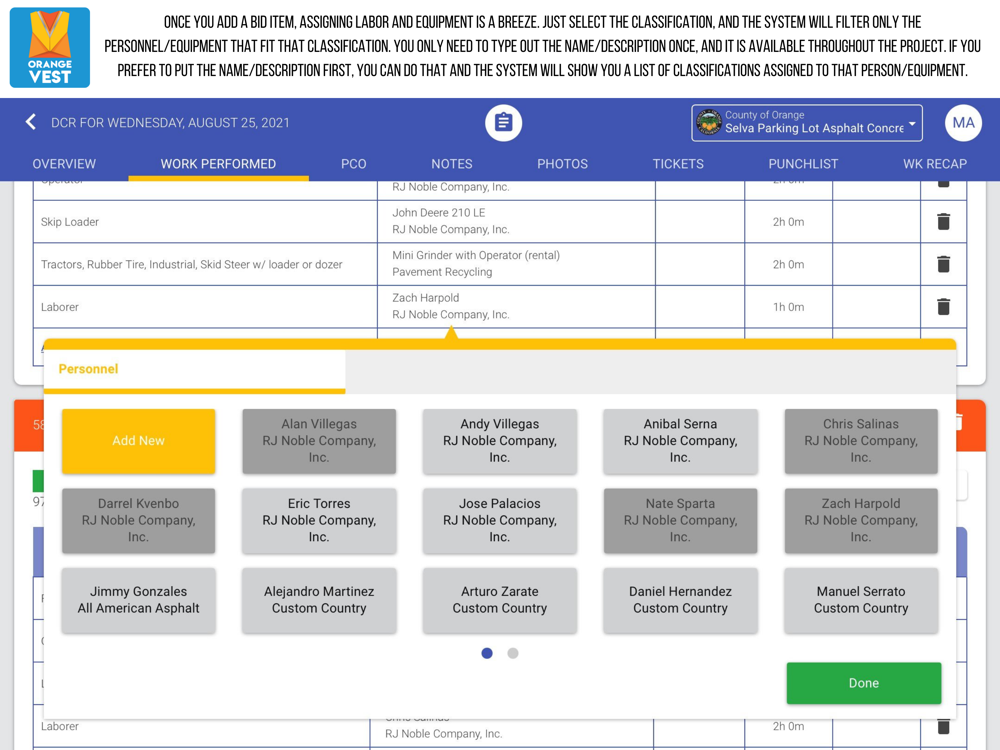
Task: Go to the Notes tab
Action: point(452,164)
